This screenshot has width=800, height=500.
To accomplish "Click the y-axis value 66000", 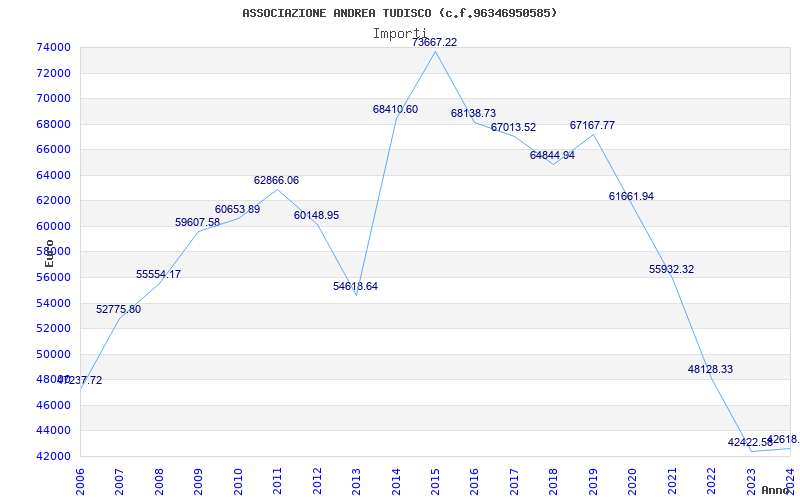I will click(x=53, y=149).
